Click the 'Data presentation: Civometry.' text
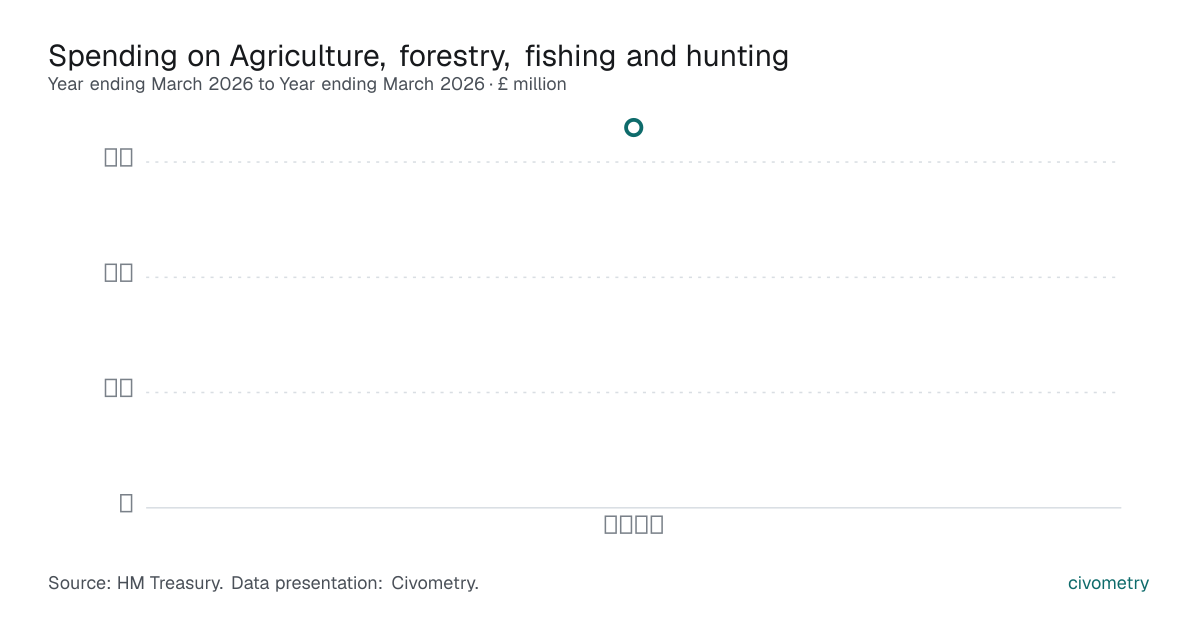The image size is (1200, 630). 355,583
